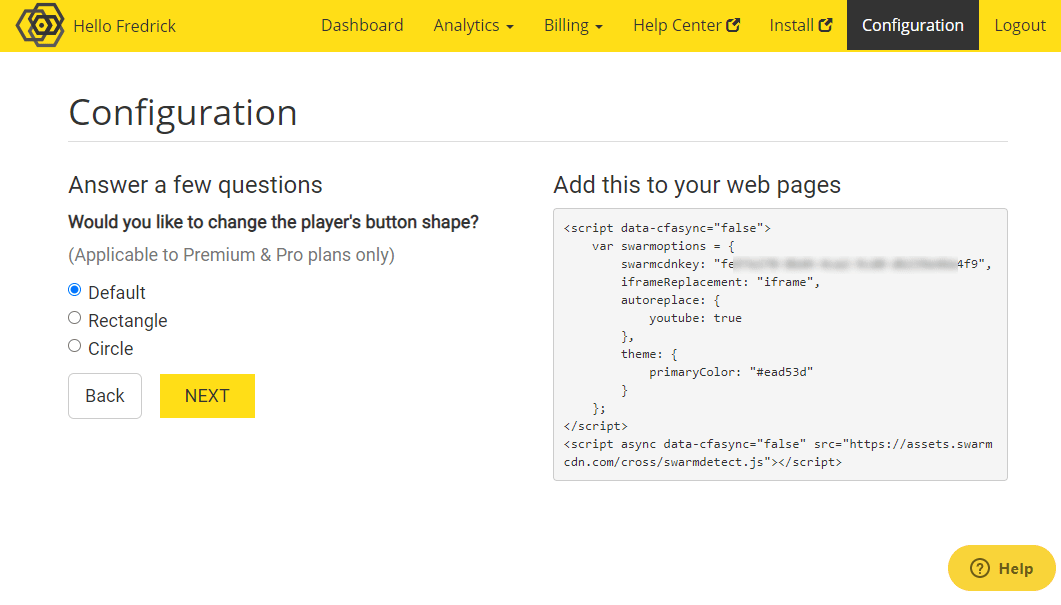Click the NEXT button
Image resolution: width=1061 pixels, height=605 pixels.
click(x=207, y=396)
